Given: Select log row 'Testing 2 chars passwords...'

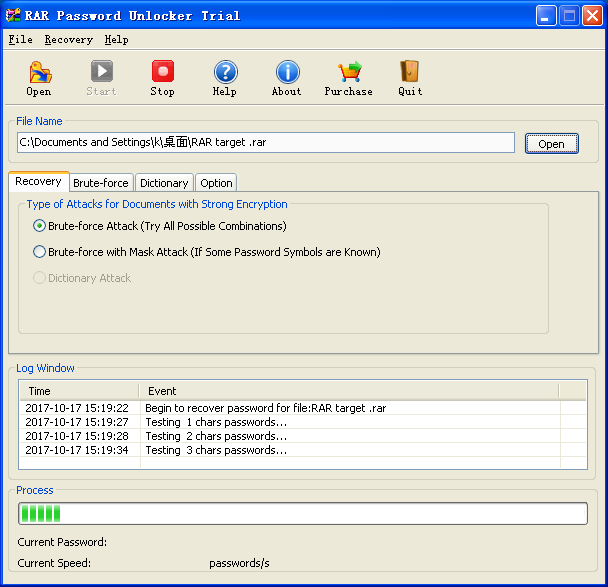Looking at the screenshot, I should point(302,436).
